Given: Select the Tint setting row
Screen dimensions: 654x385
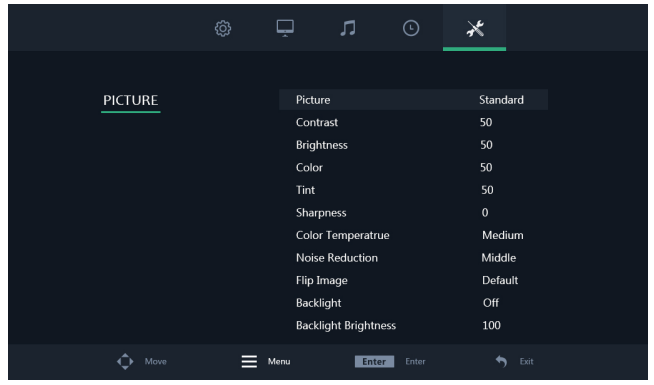Looking at the screenshot, I should point(413,190).
